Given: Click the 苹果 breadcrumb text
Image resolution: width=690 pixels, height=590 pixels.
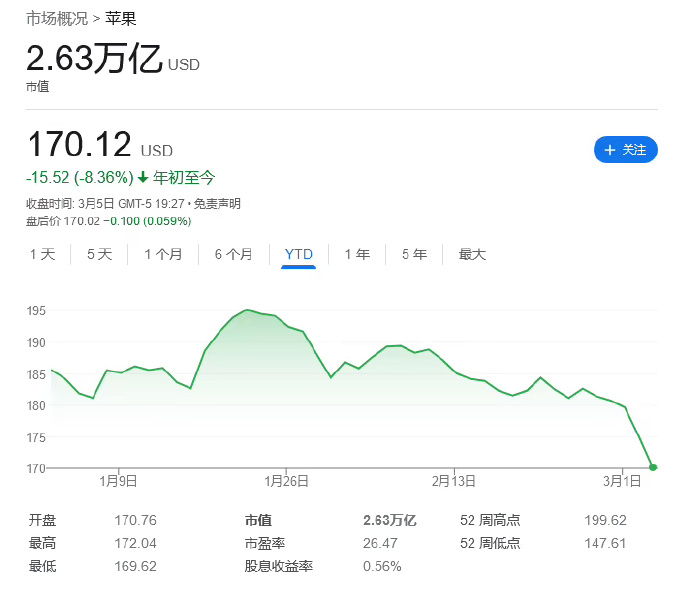Looking at the screenshot, I should pos(121,19).
